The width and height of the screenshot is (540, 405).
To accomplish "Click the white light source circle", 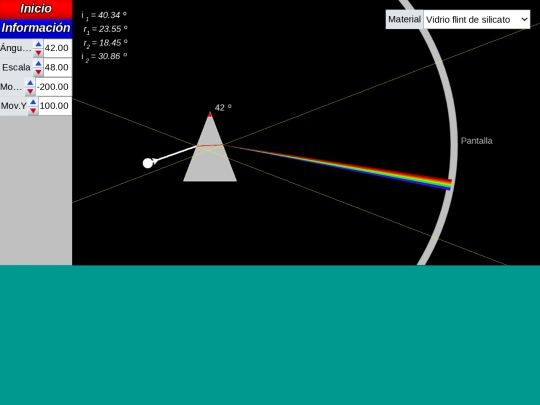I will point(148,163).
